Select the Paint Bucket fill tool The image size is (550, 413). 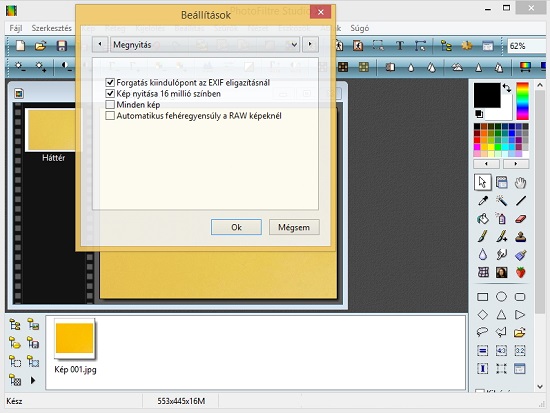pyautogui.click(x=483, y=219)
